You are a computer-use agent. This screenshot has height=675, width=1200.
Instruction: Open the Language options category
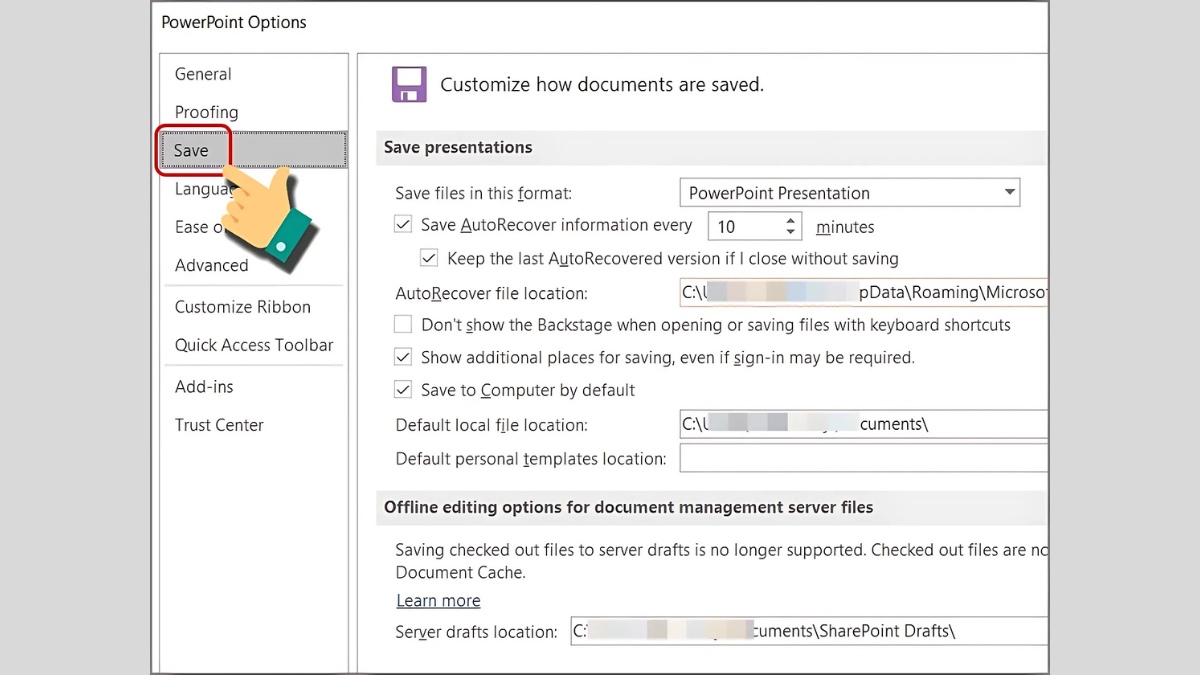pos(203,189)
